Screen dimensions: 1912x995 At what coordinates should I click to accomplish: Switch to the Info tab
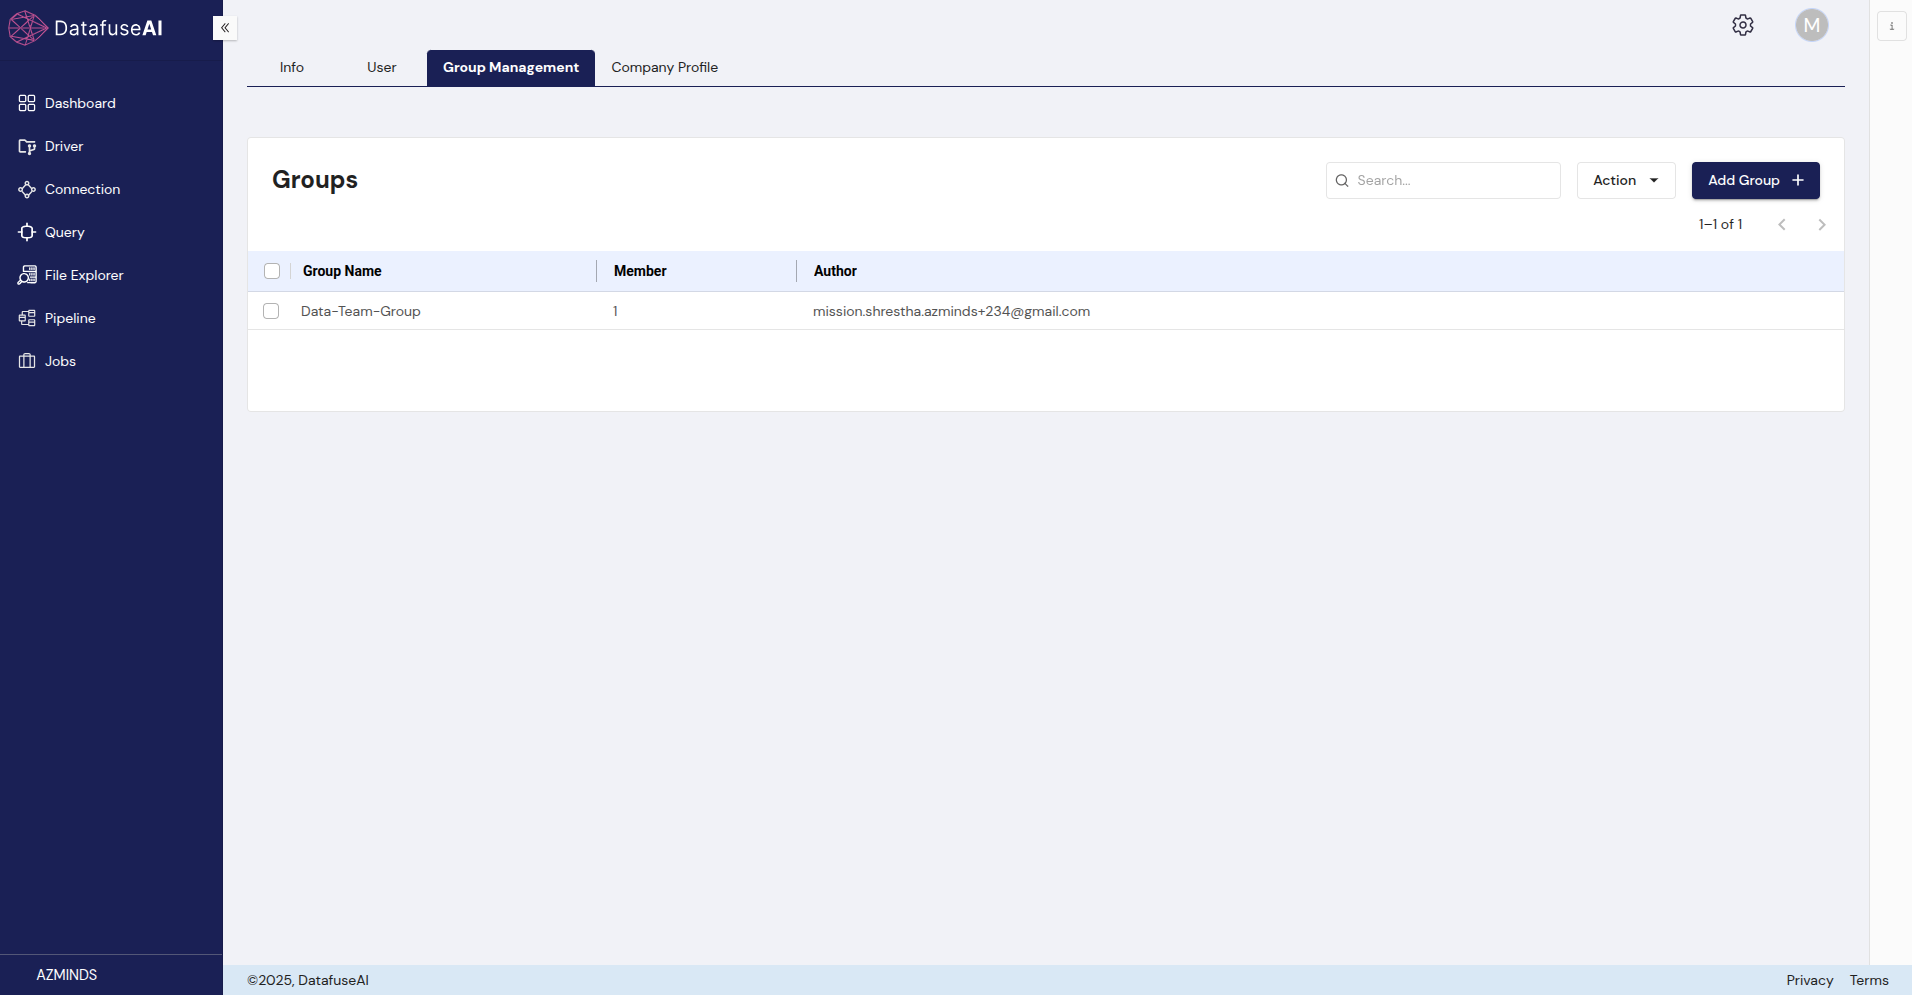click(291, 67)
